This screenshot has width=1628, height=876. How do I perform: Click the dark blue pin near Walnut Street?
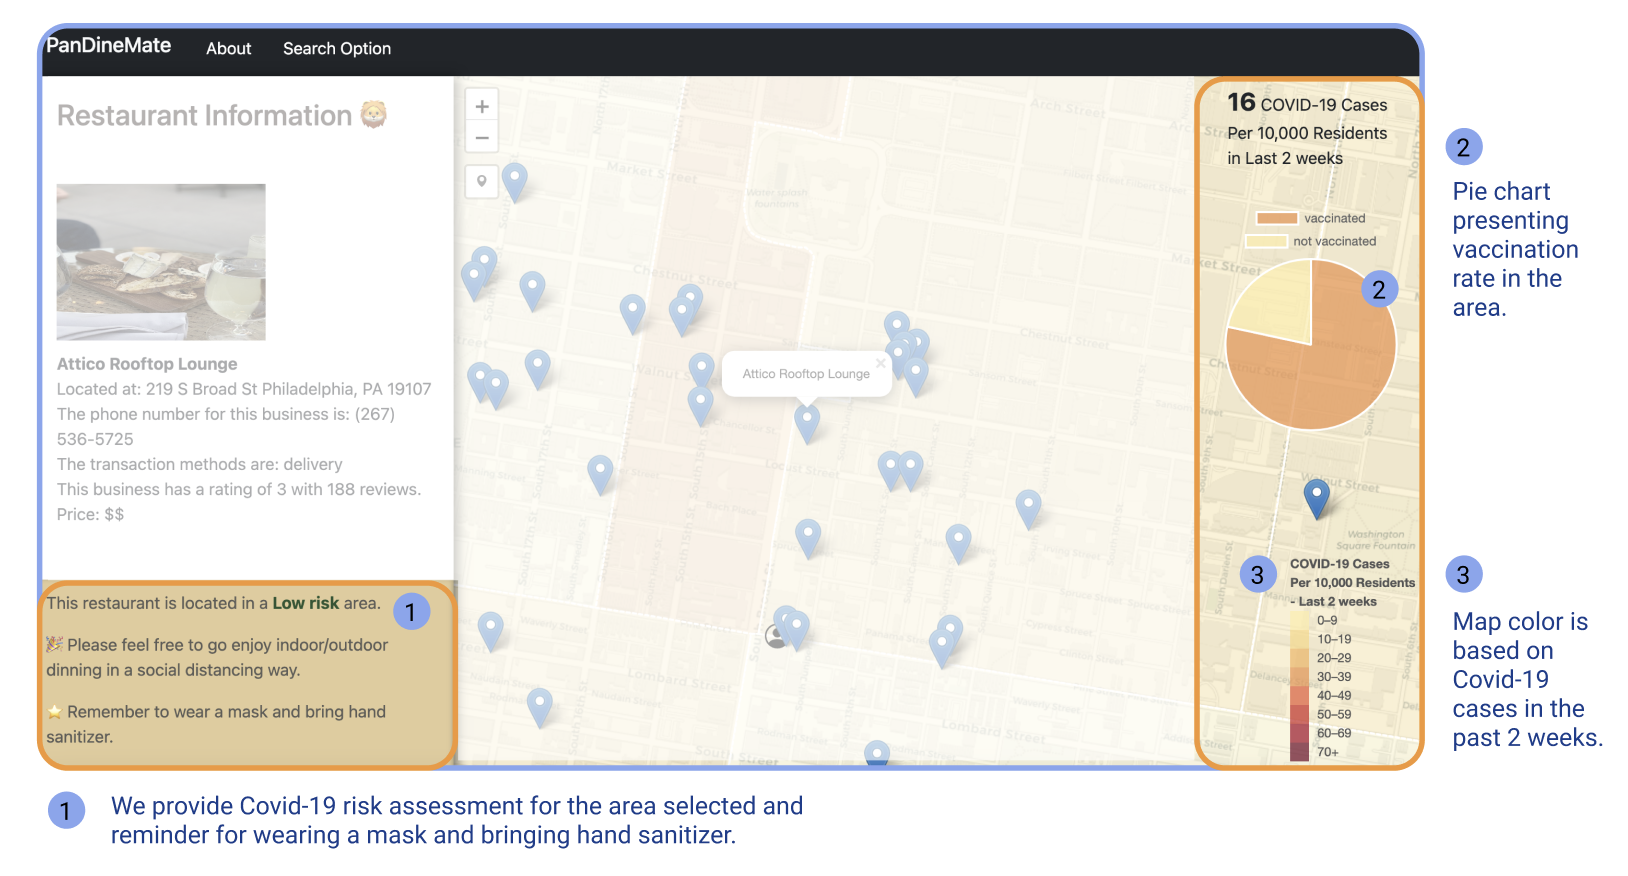1316,495
